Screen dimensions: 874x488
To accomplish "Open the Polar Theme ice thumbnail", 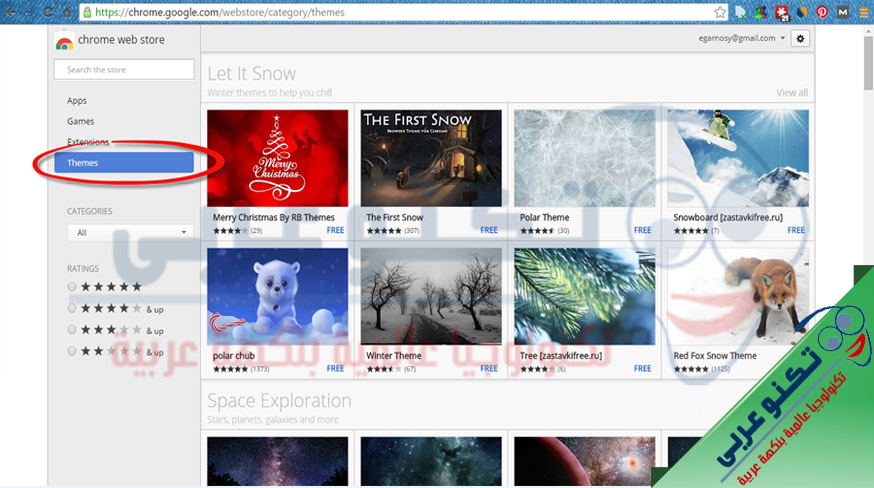I will [585, 158].
